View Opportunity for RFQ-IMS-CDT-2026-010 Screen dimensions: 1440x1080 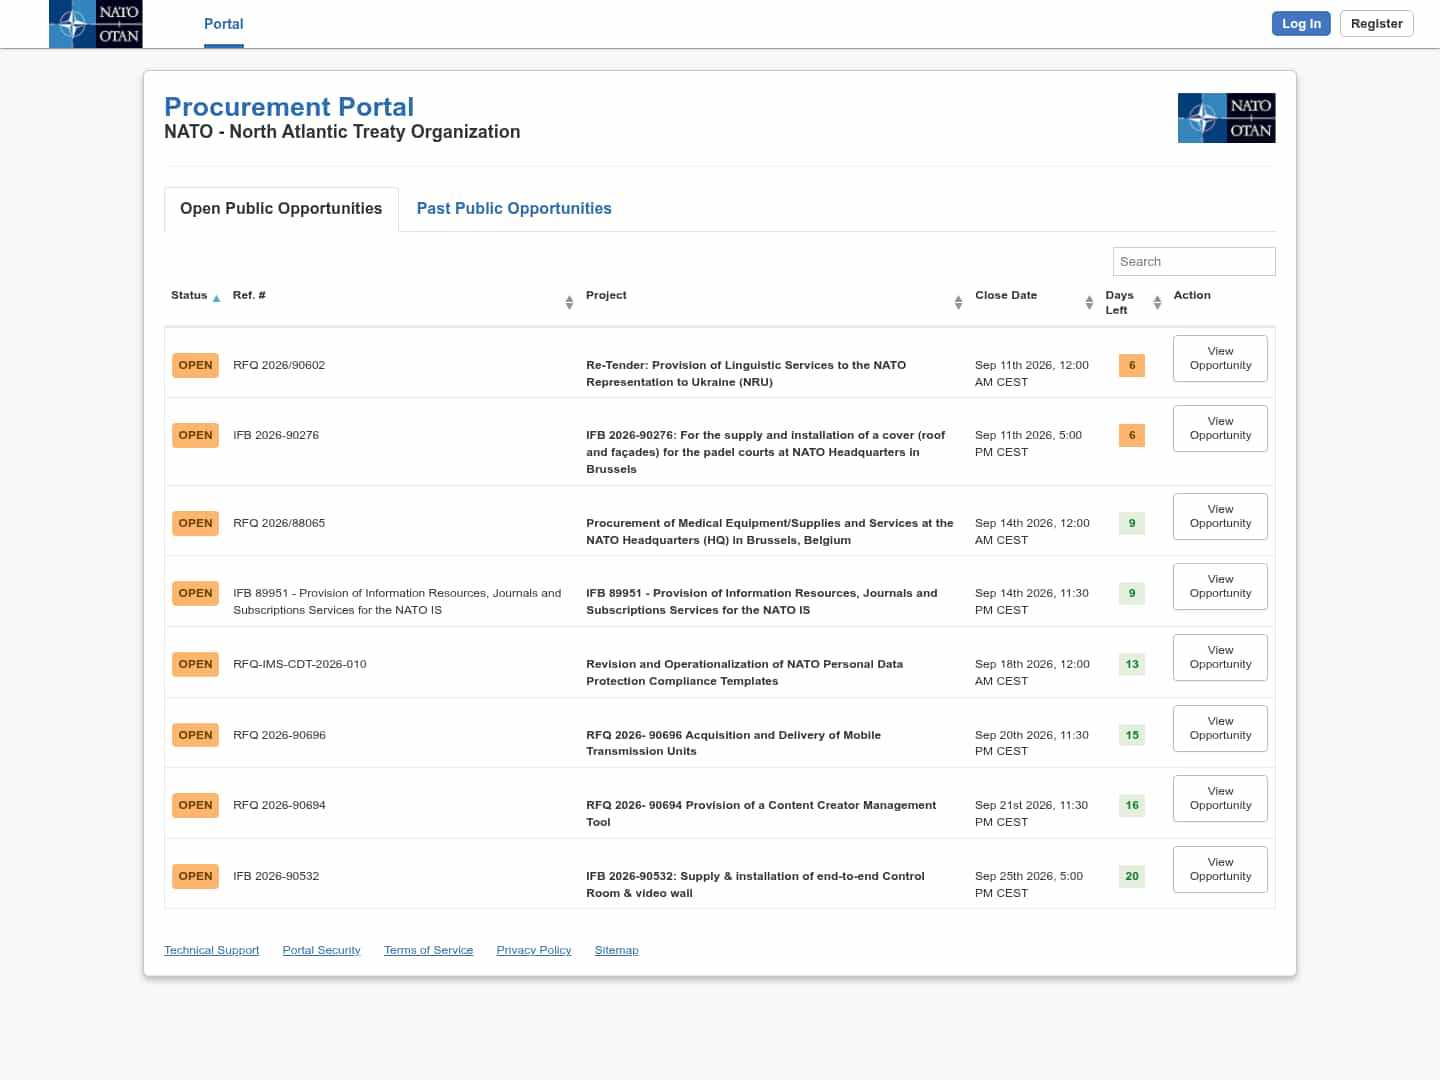point(1220,657)
